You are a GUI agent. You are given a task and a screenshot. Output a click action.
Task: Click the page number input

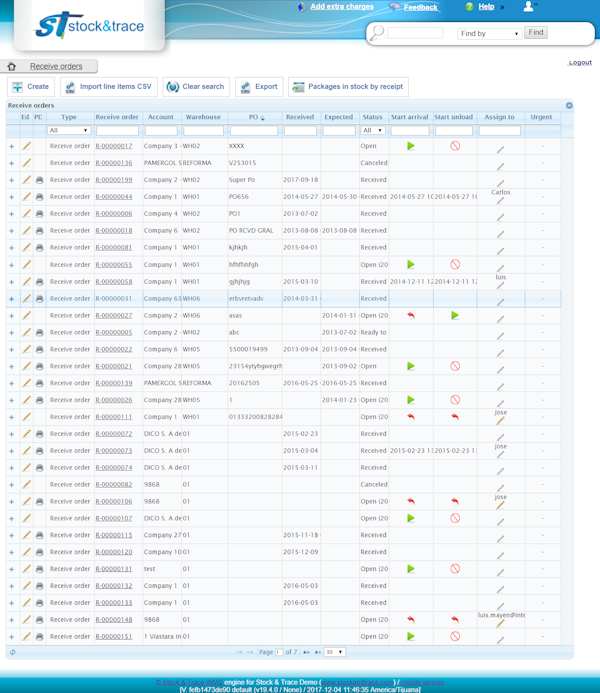pyautogui.click(x=279, y=652)
